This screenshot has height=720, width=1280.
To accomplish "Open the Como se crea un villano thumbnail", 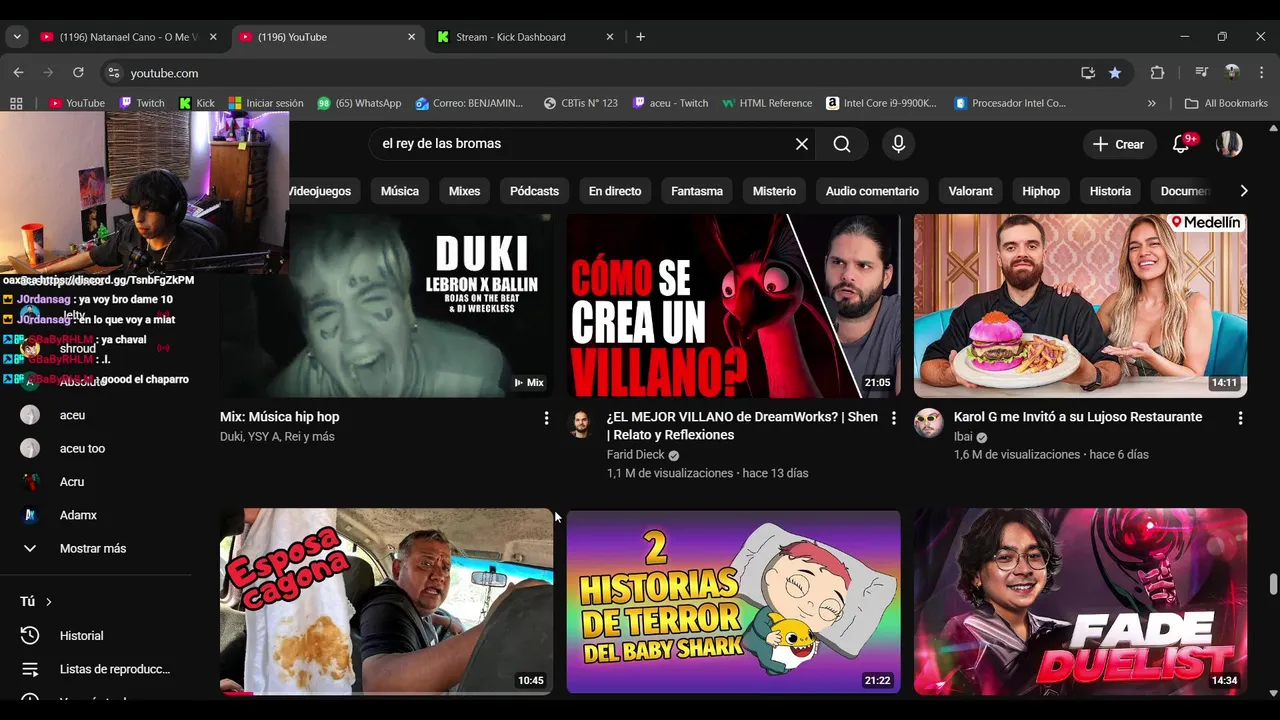I will (x=733, y=306).
